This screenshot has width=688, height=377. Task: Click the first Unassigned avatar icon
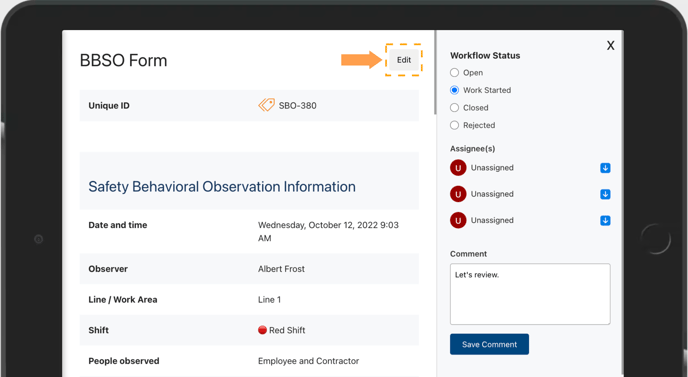pyautogui.click(x=458, y=168)
